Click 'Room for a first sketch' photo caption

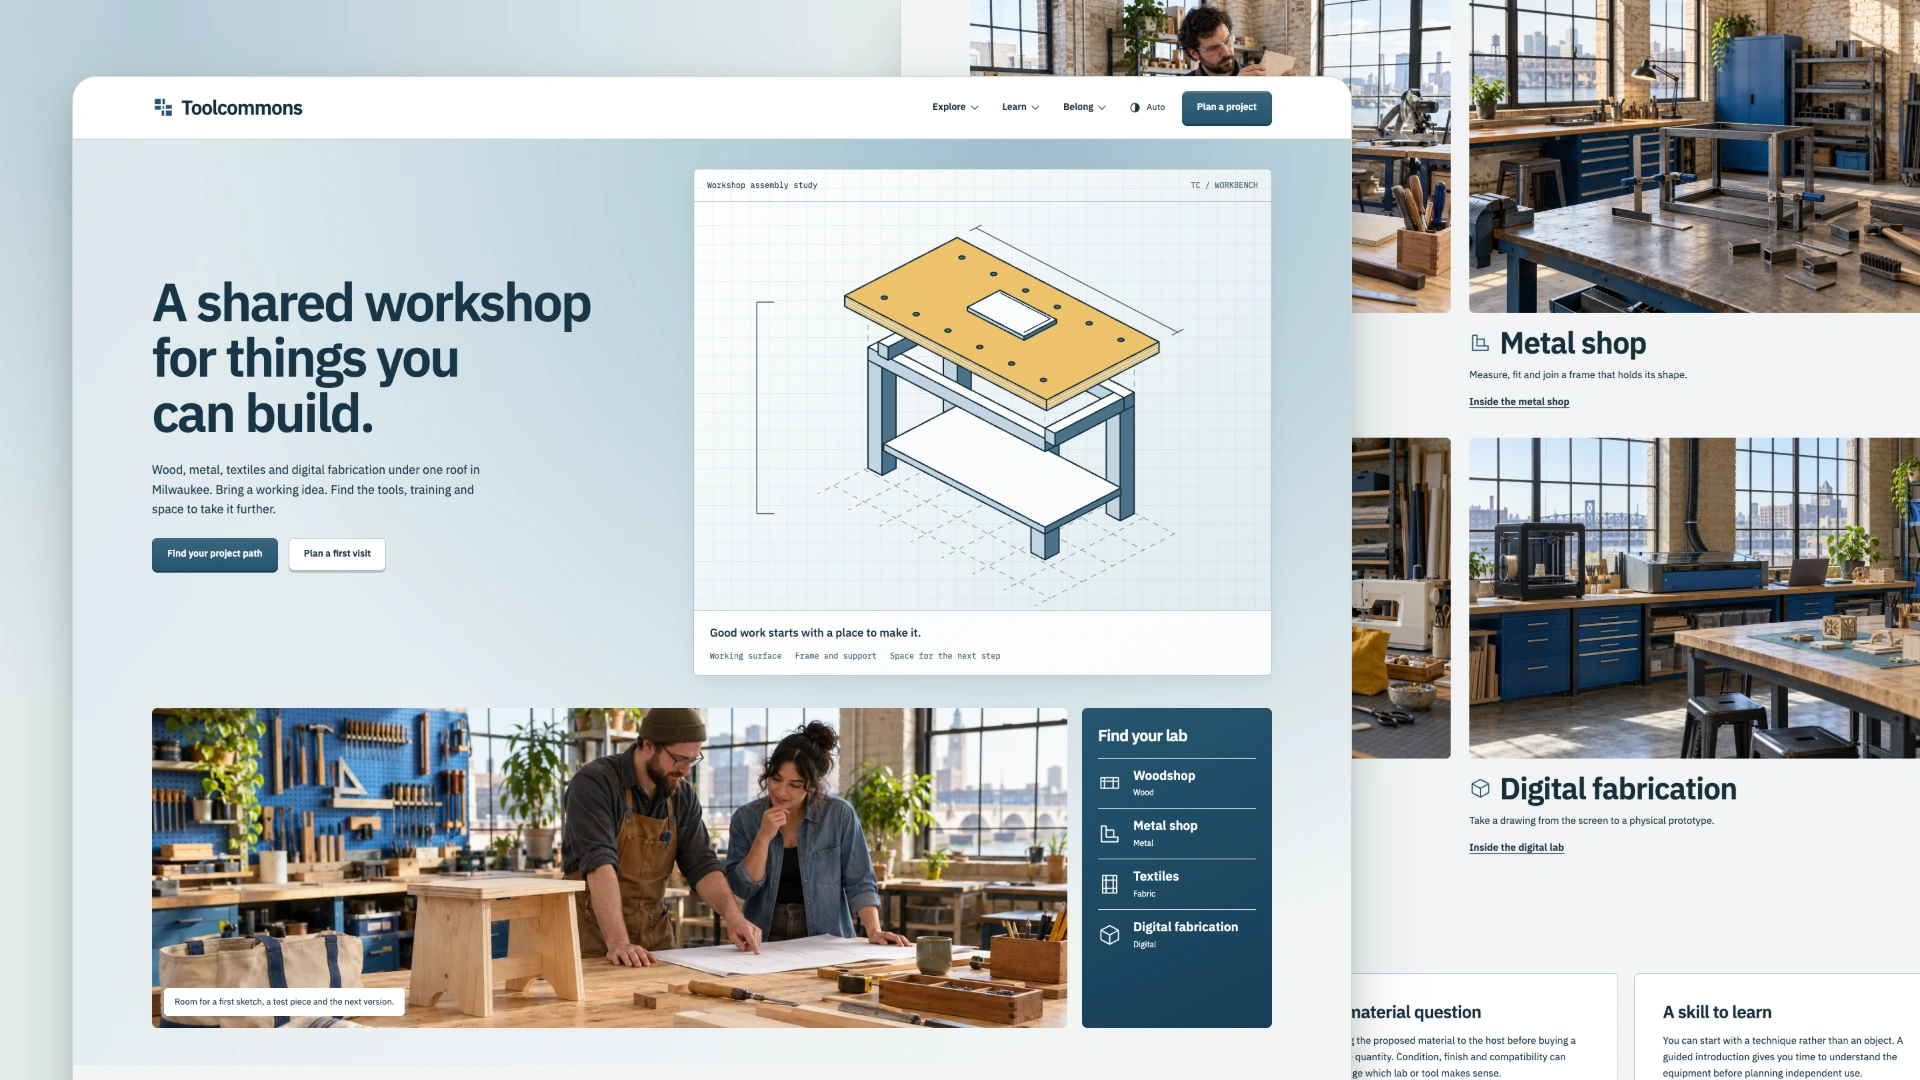point(284,1002)
